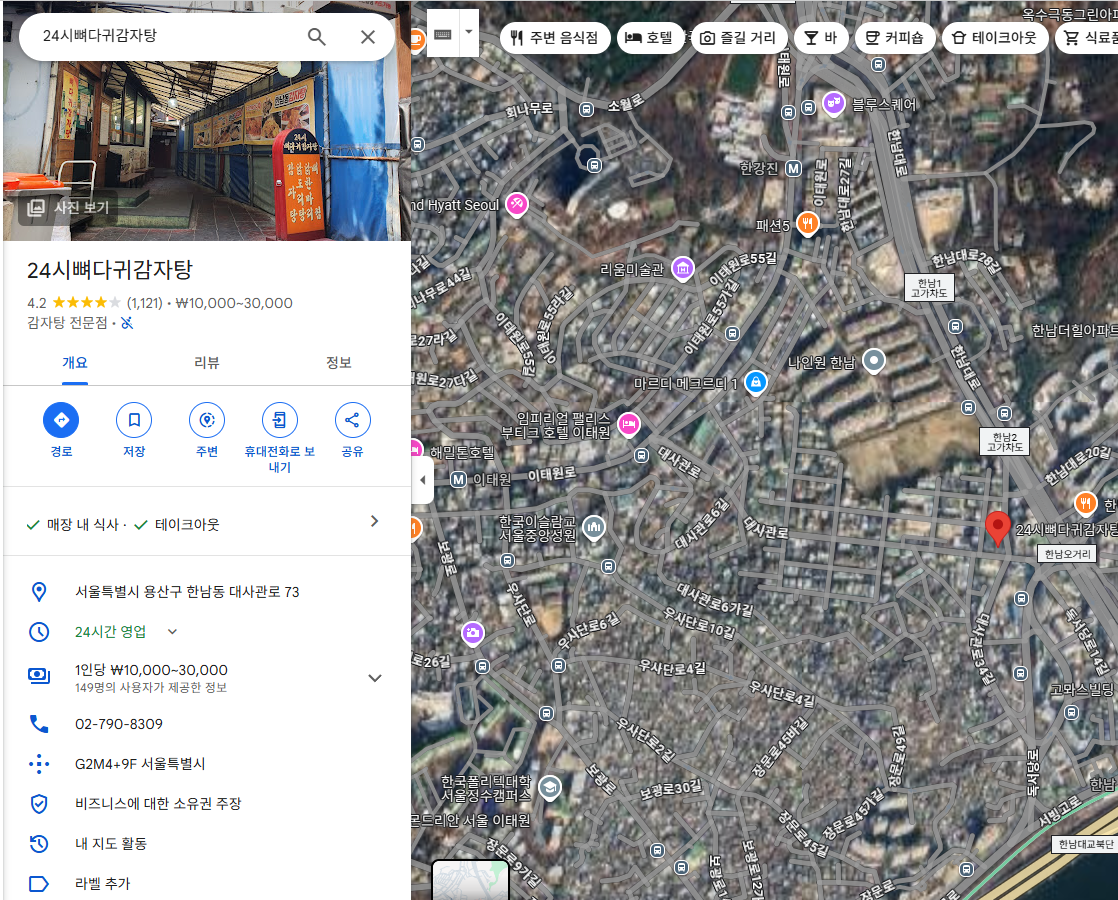This screenshot has height=900, width=1118.
Task: Click the 이태원 metro station icon
Action: coord(458,480)
